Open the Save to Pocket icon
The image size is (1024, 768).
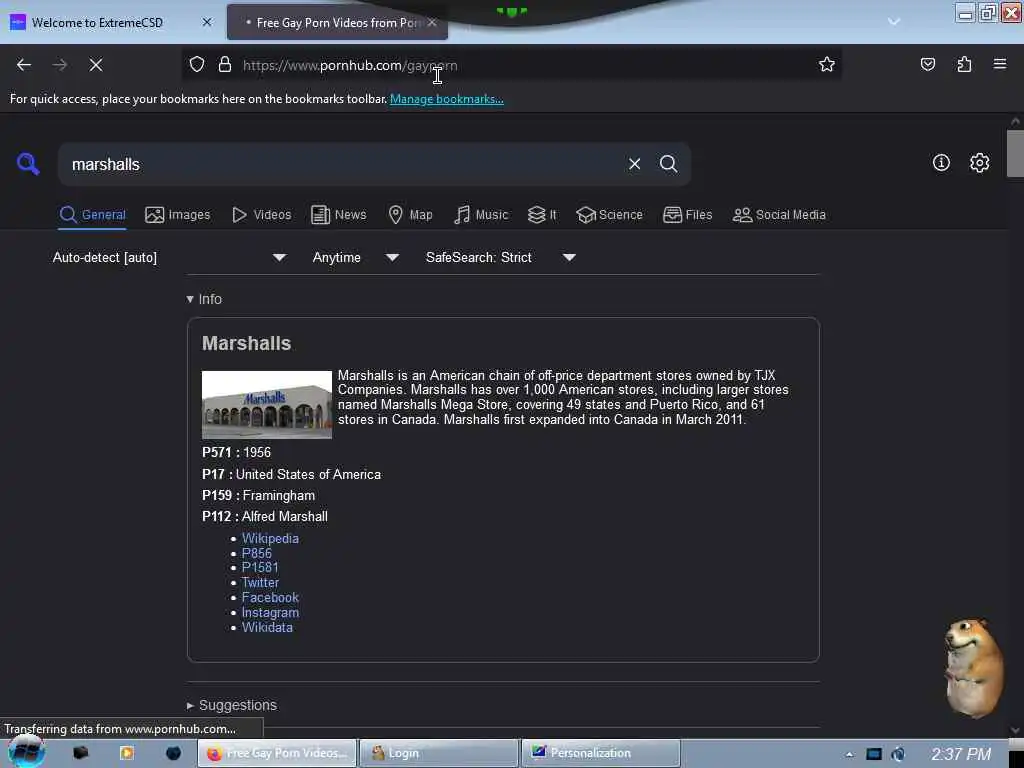(x=927, y=64)
